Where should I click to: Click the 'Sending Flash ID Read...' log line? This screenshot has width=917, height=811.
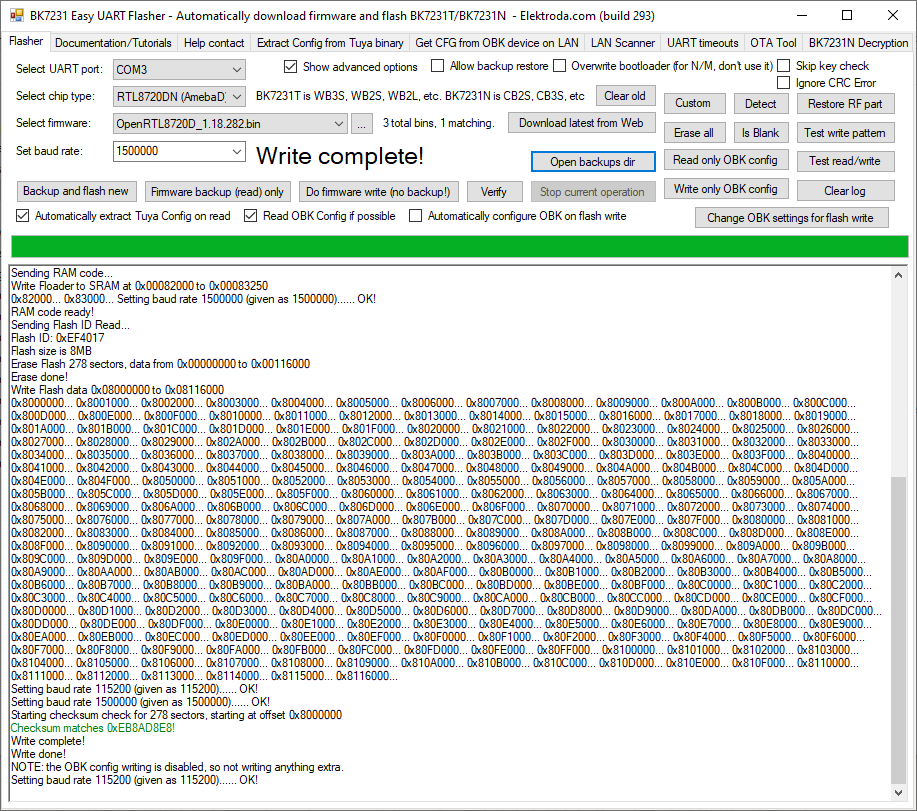70,325
